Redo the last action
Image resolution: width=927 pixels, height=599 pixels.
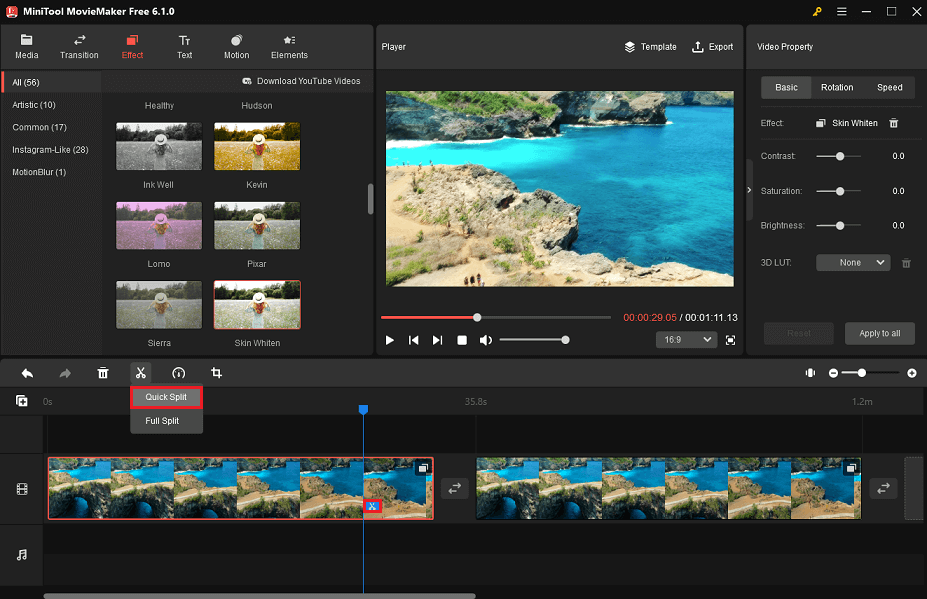pos(65,373)
